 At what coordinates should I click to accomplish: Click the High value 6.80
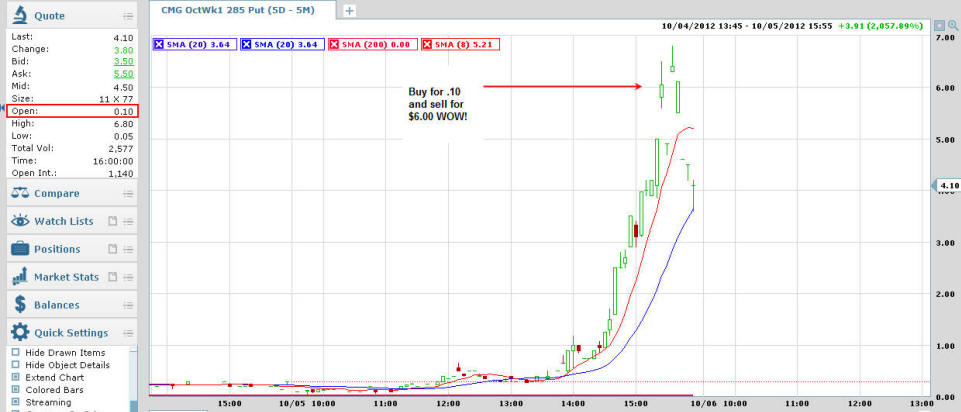pyautogui.click(x=123, y=123)
